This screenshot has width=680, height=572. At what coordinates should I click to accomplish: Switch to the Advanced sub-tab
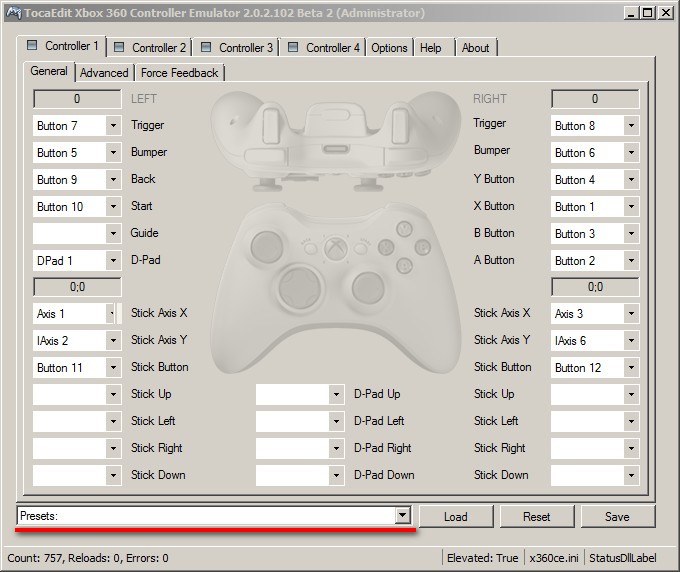(x=104, y=73)
